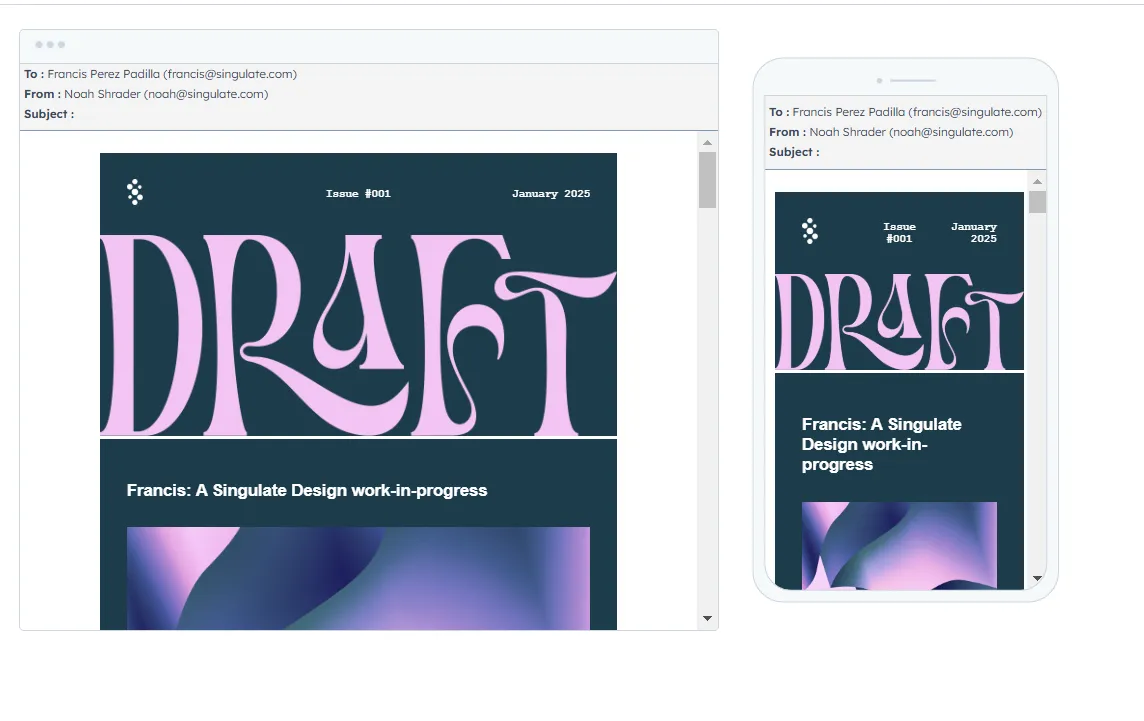Image resolution: width=1144 pixels, height=721 pixels.
Task: Click the mobile To line for Francis Perez Padilla
Action: click(905, 112)
